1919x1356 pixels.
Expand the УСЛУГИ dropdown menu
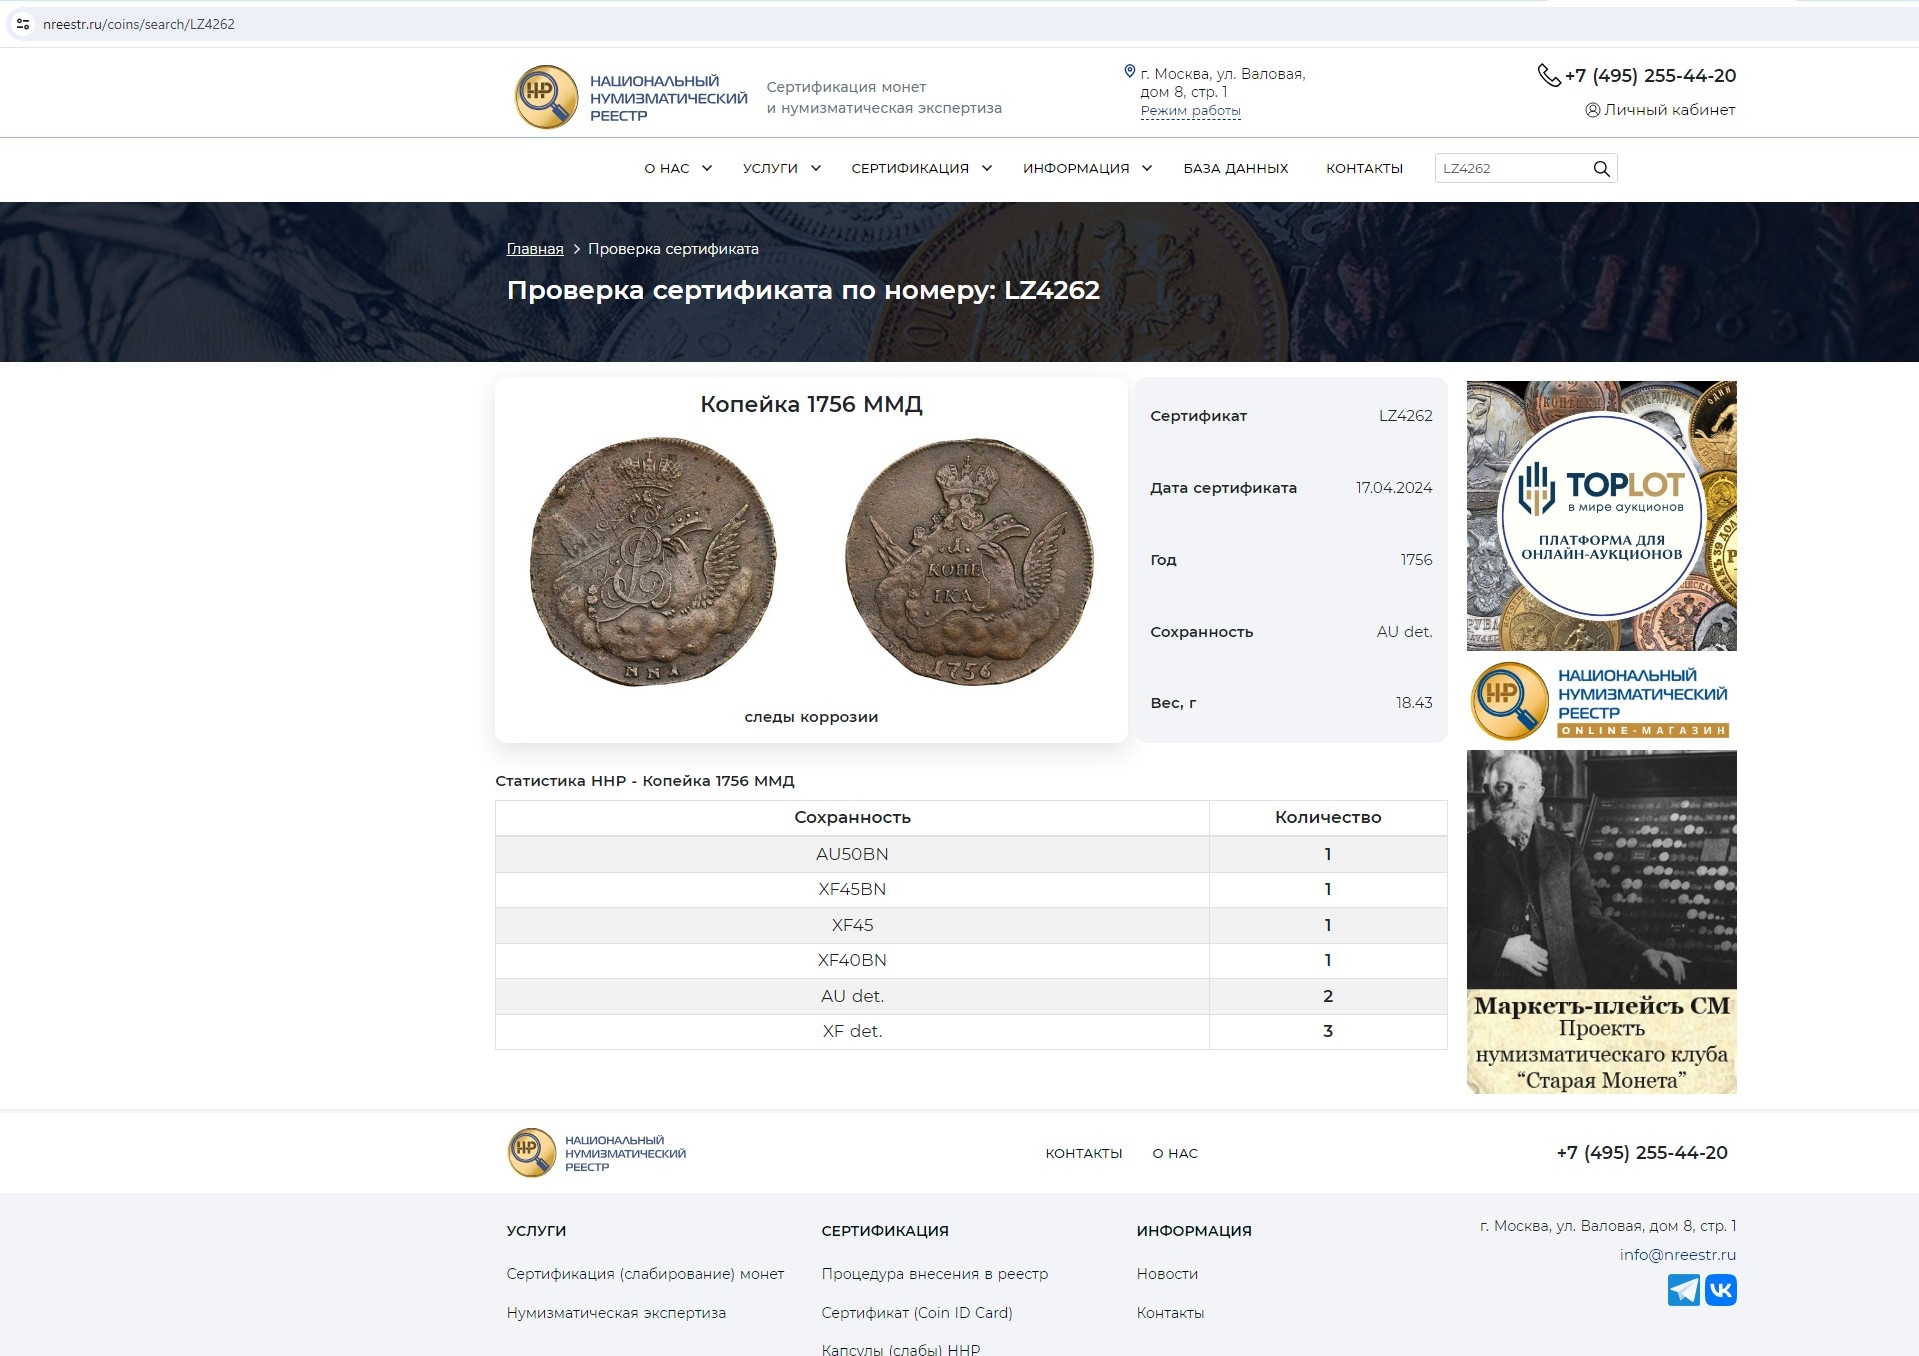pos(781,169)
